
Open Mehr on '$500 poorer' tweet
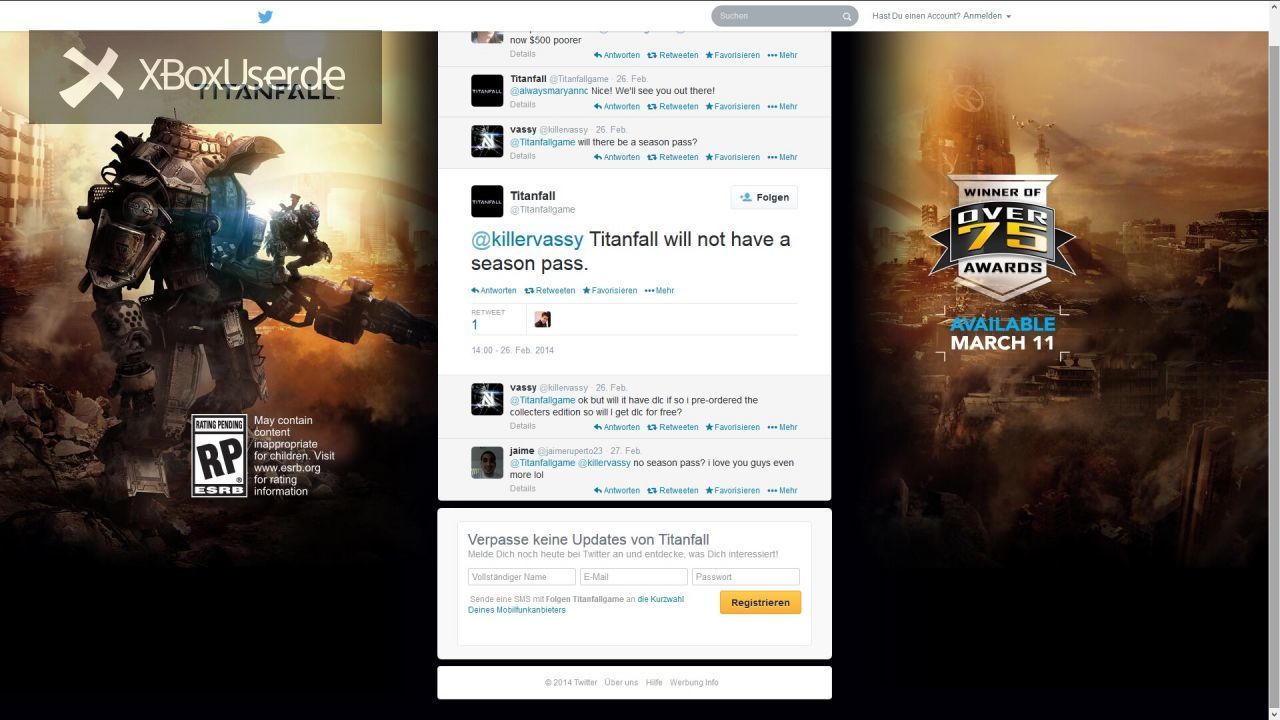pyautogui.click(x=783, y=56)
